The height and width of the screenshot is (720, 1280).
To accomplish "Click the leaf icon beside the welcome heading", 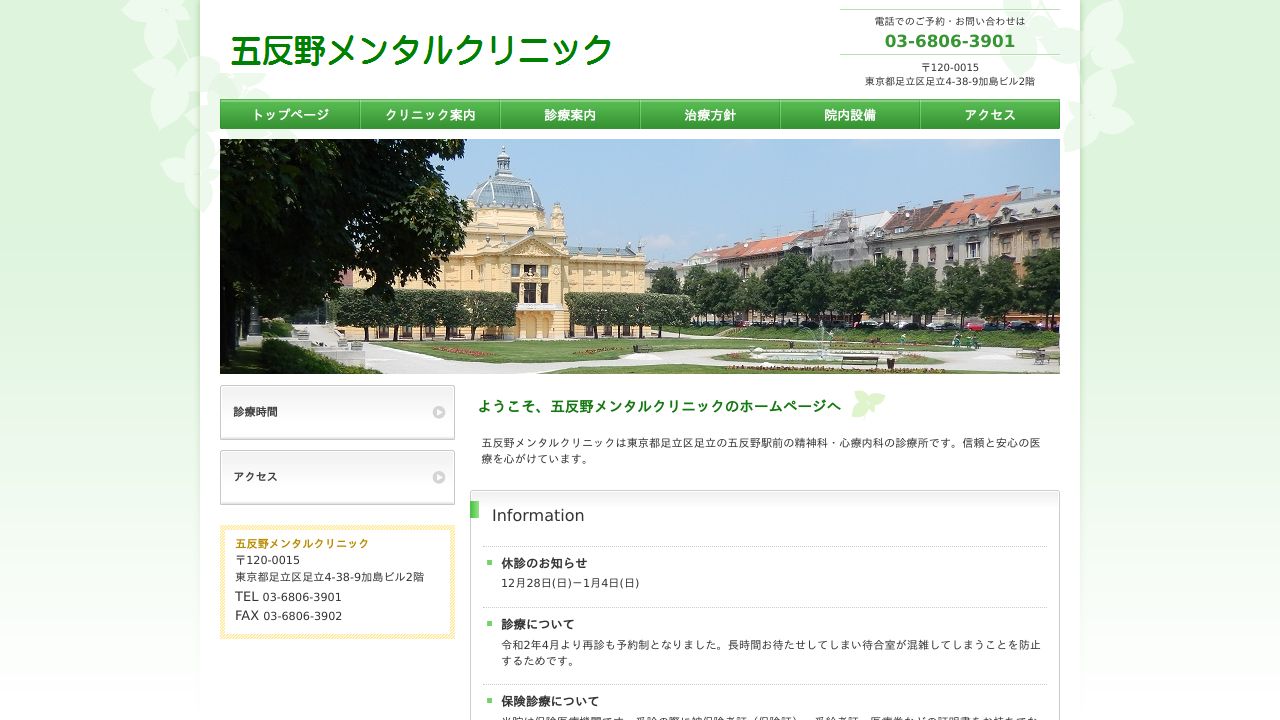I will 868,404.
